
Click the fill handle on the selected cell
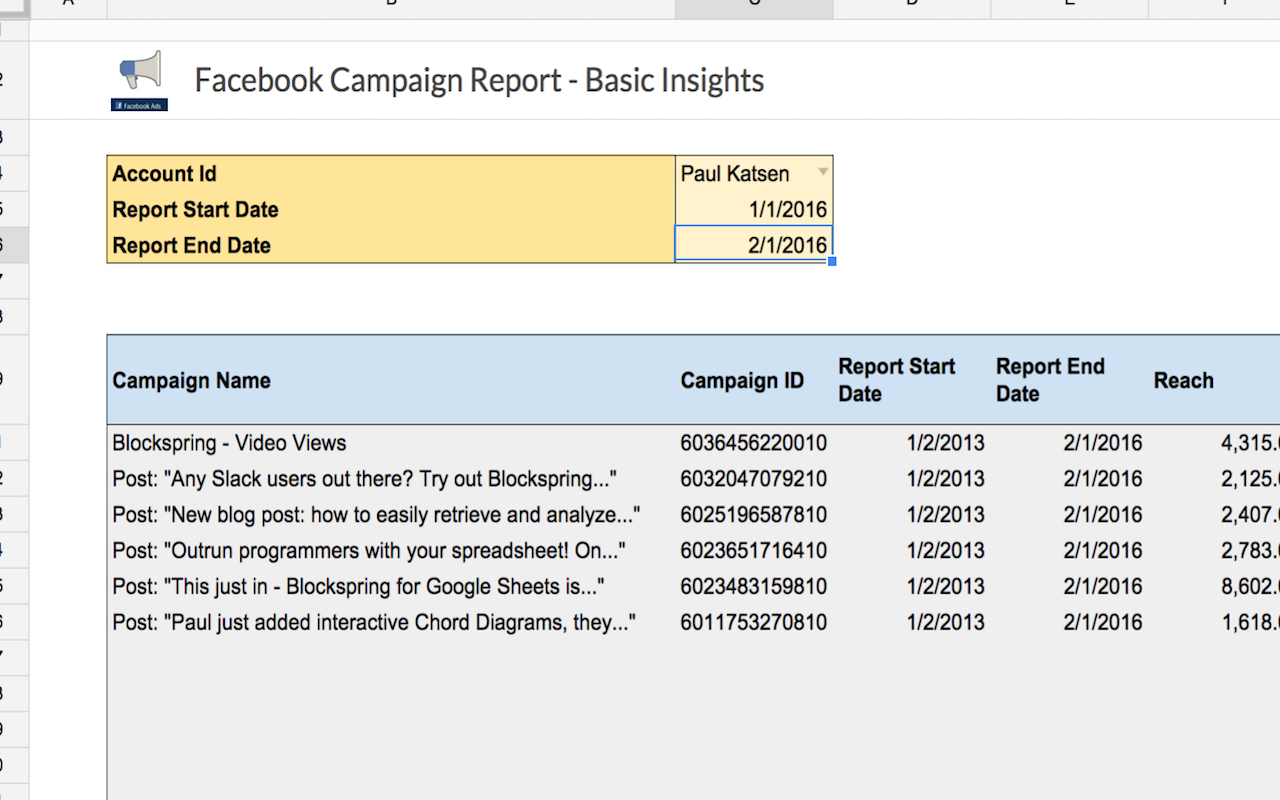tap(832, 262)
